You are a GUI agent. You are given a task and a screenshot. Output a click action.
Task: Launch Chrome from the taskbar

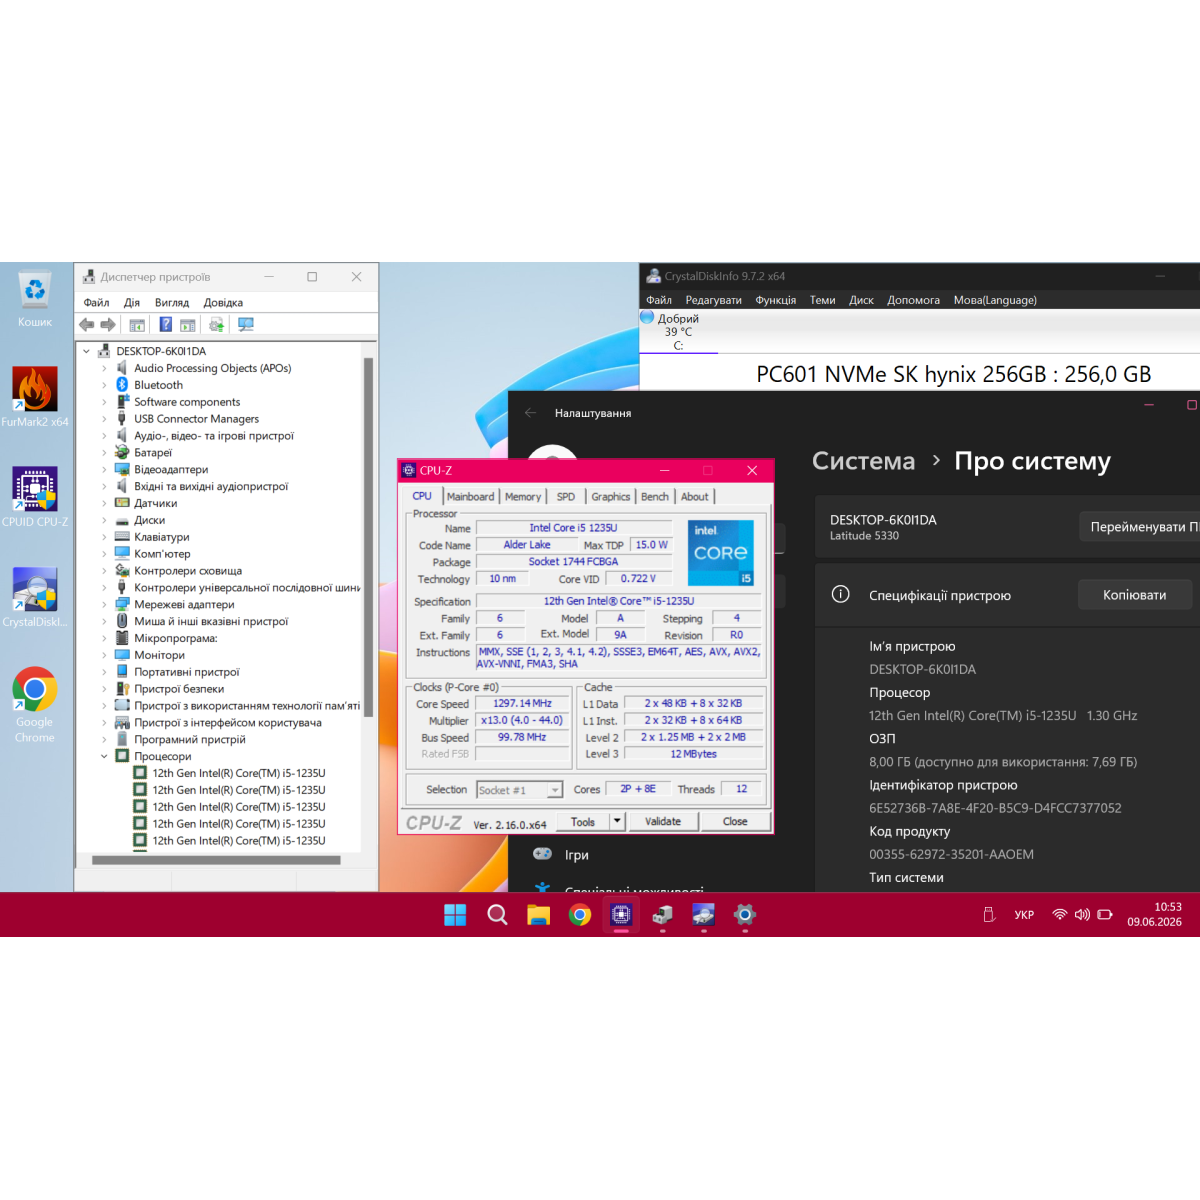tap(580, 915)
